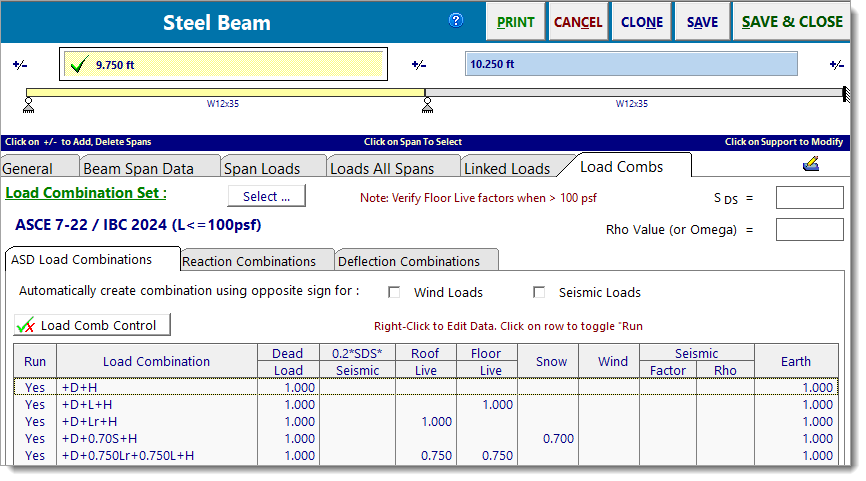This screenshot has height=481, width=866.
Task: Toggle Run for the +D+Lr+H row
Action: tap(35, 422)
